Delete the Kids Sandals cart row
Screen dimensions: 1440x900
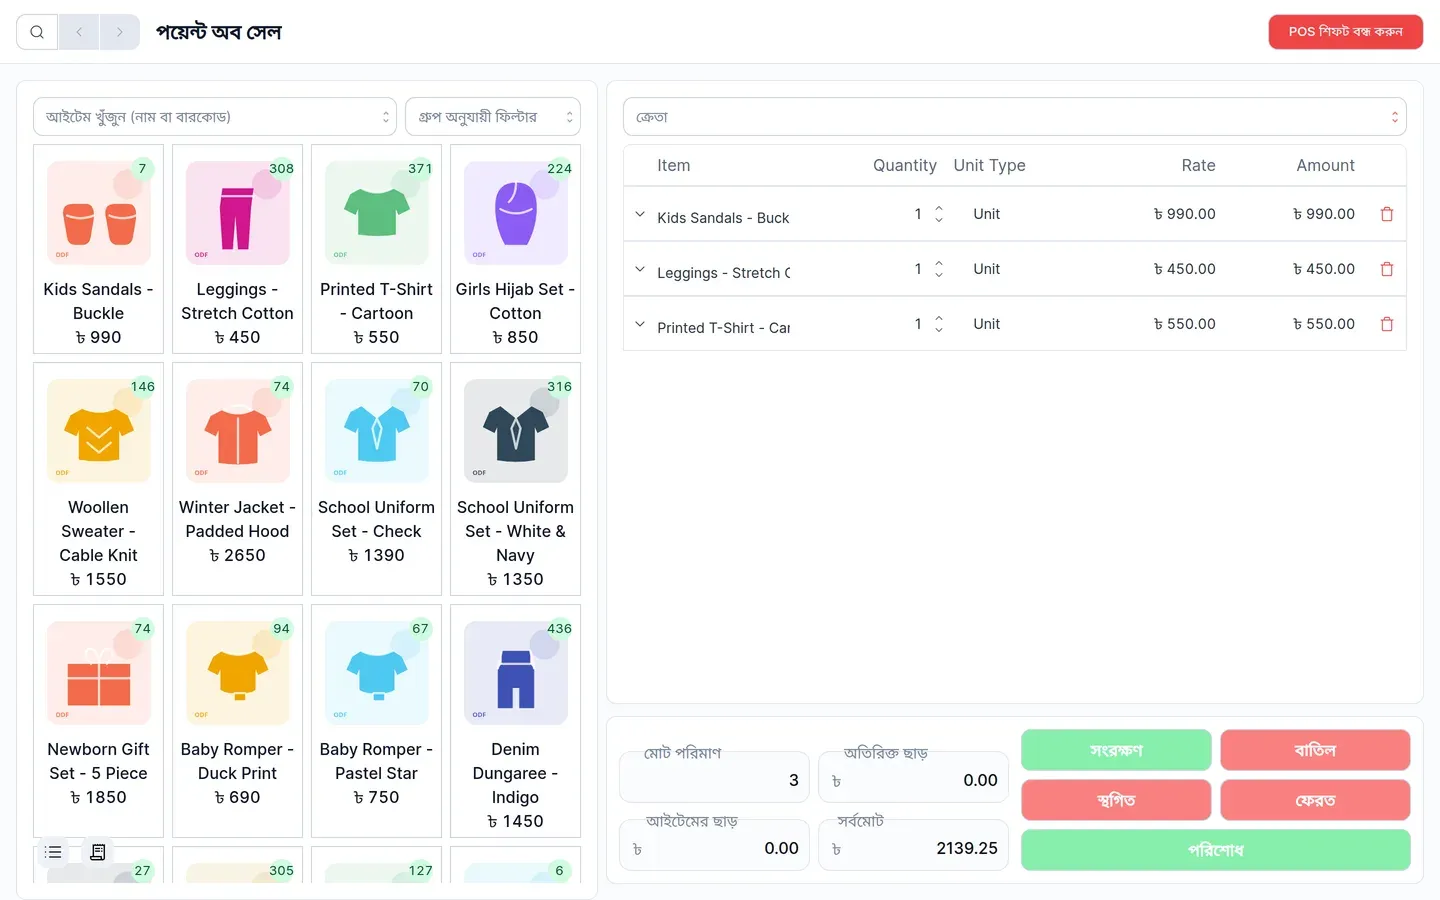tap(1387, 214)
